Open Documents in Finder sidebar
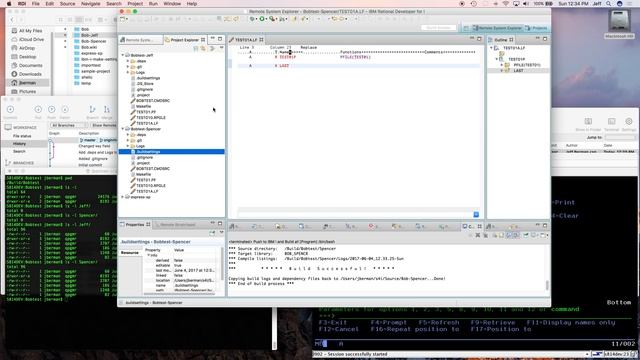 30,65
